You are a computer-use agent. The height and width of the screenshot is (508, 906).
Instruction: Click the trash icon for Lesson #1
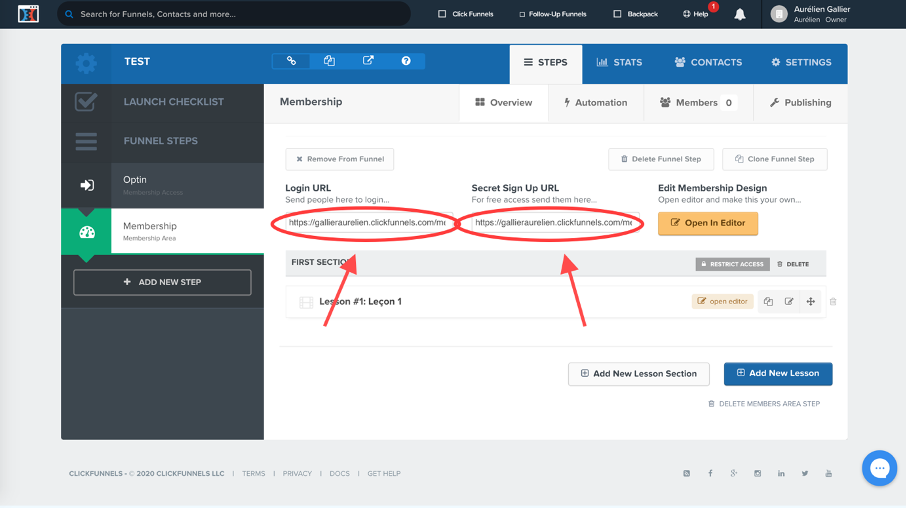coord(833,302)
